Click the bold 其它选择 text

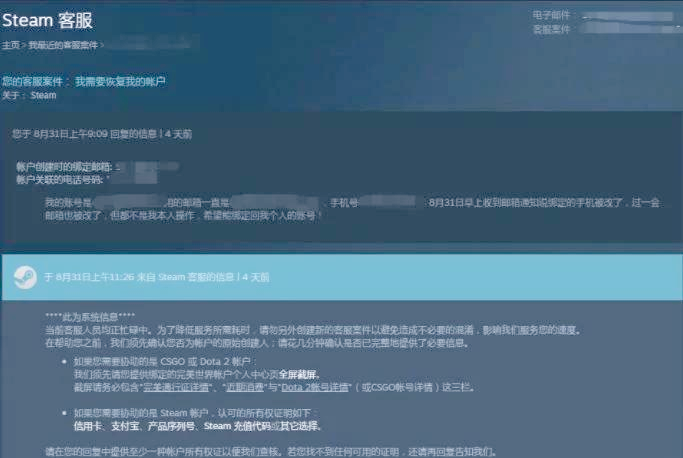click(x=299, y=426)
